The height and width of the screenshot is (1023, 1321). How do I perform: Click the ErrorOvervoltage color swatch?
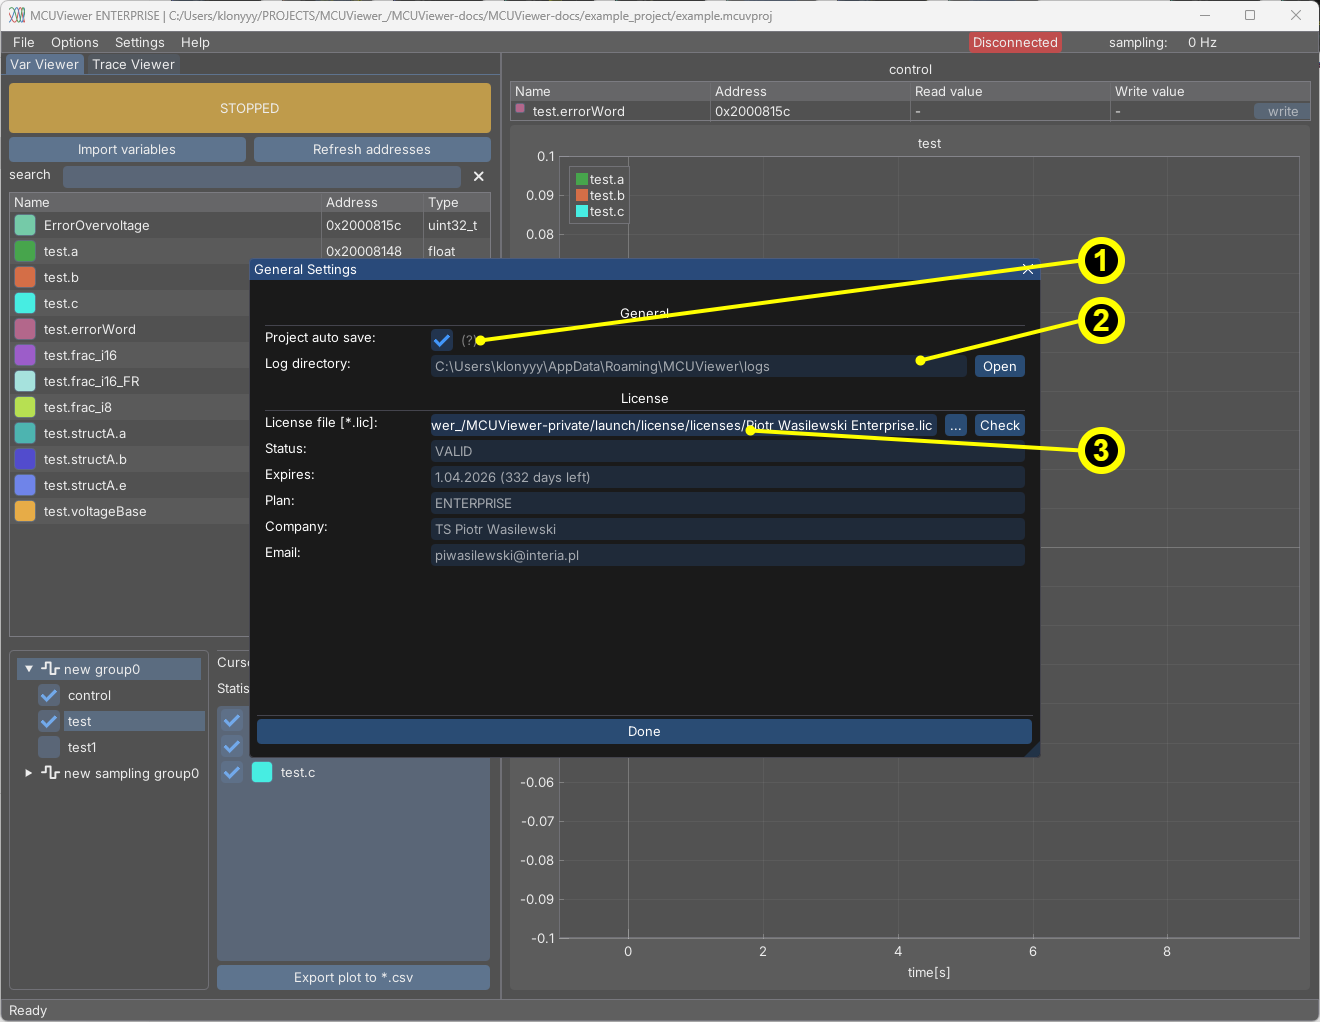tap(25, 225)
